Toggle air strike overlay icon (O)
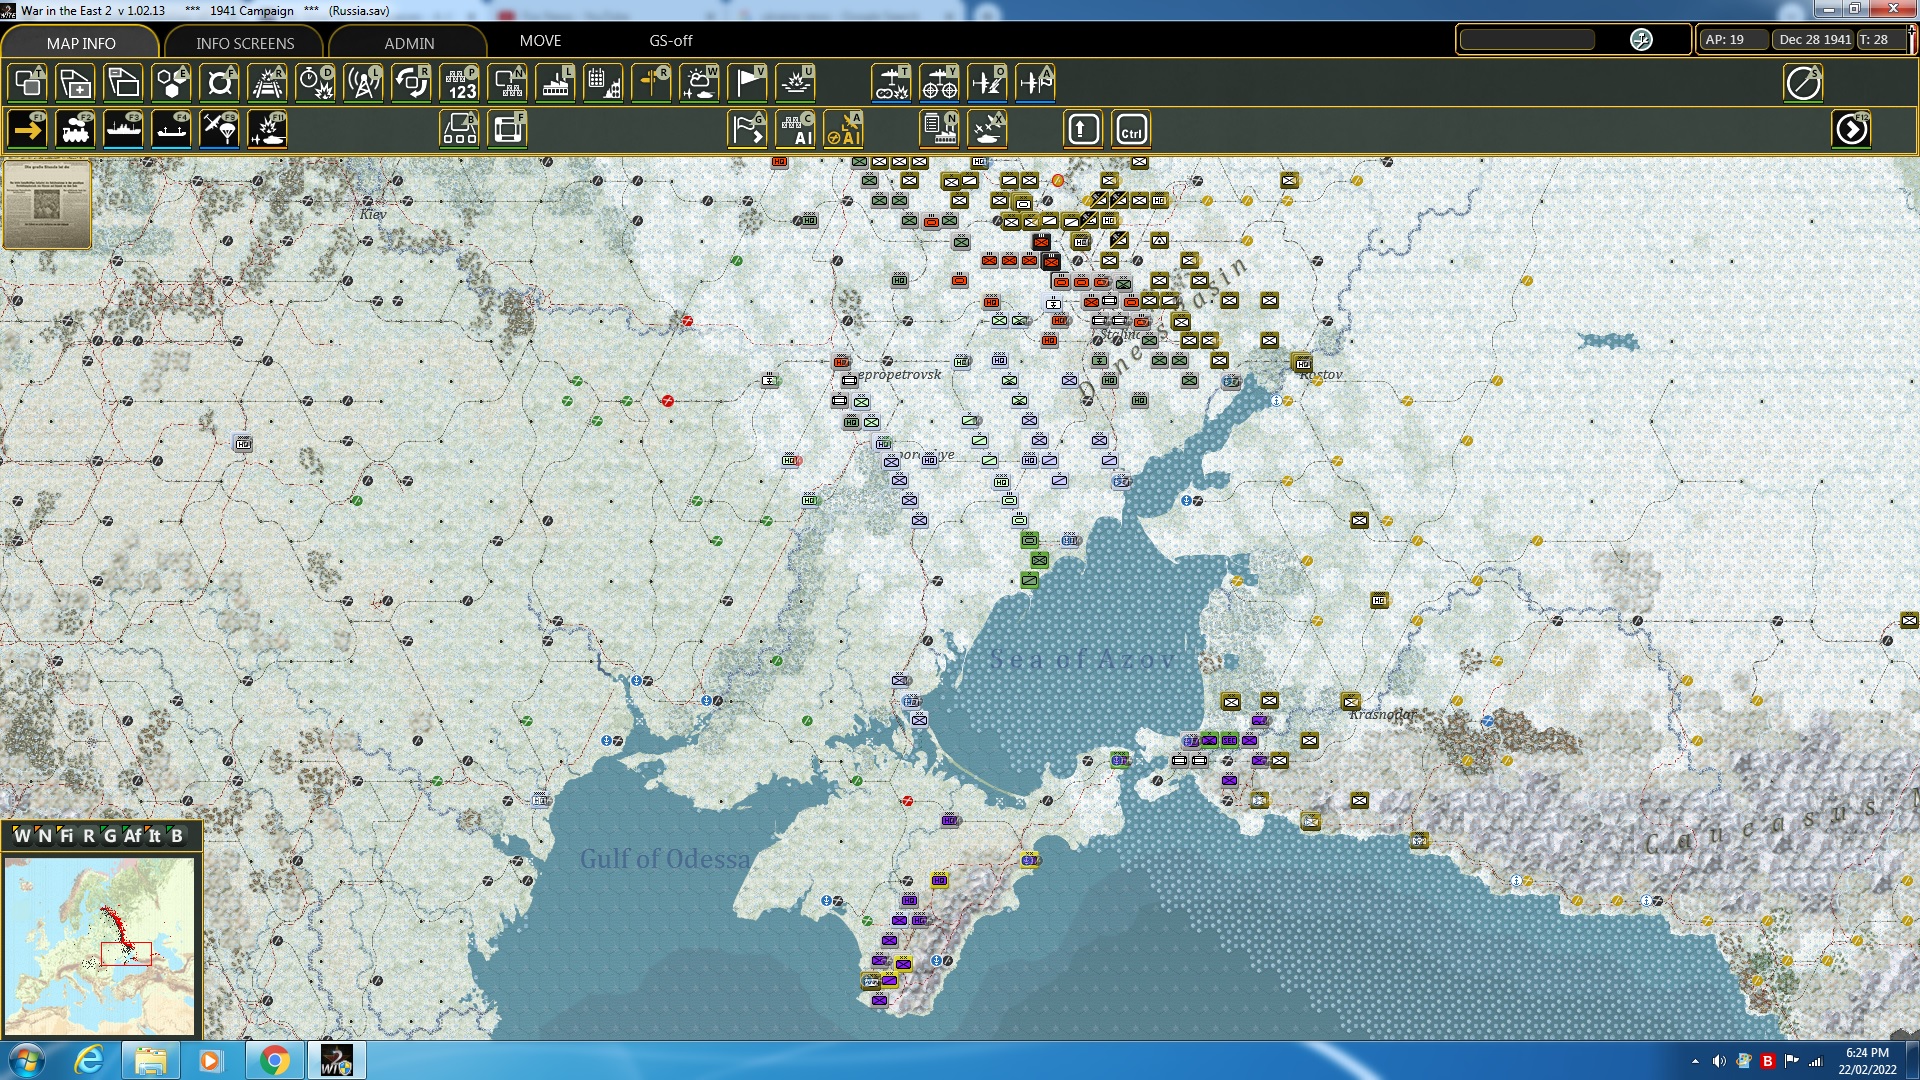 (x=987, y=83)
